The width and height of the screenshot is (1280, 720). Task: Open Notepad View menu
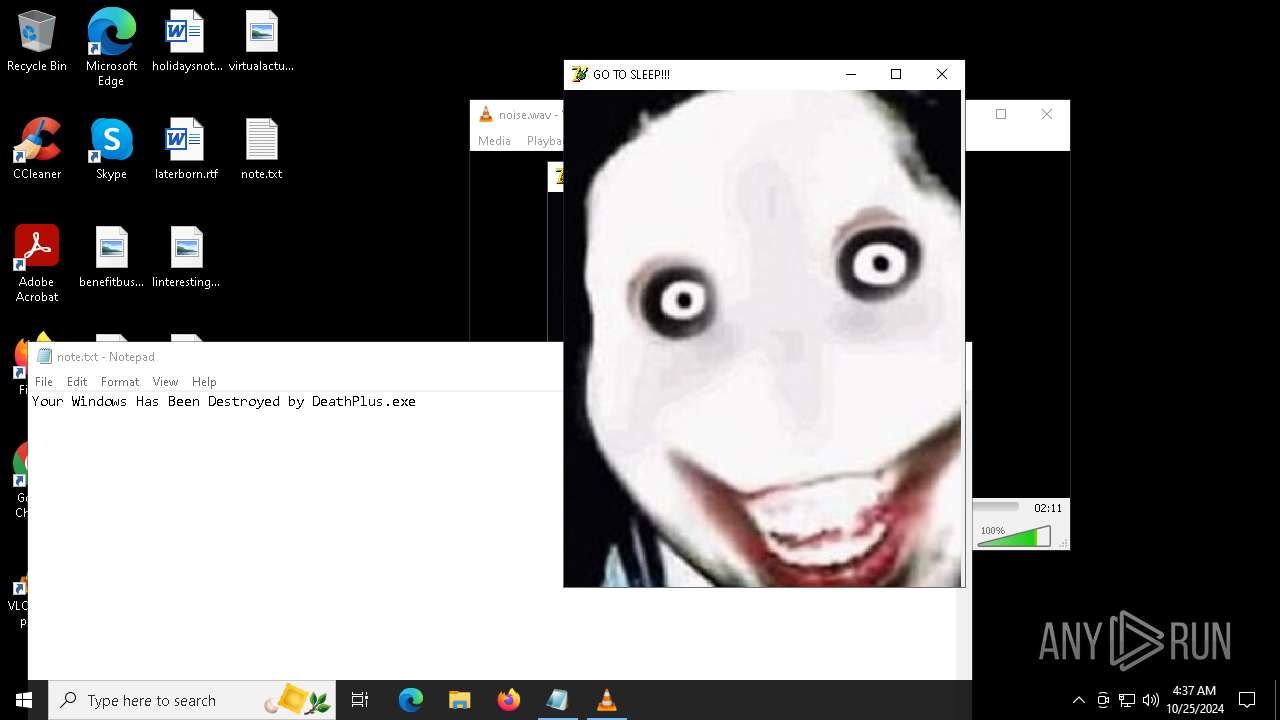point(165,382)
